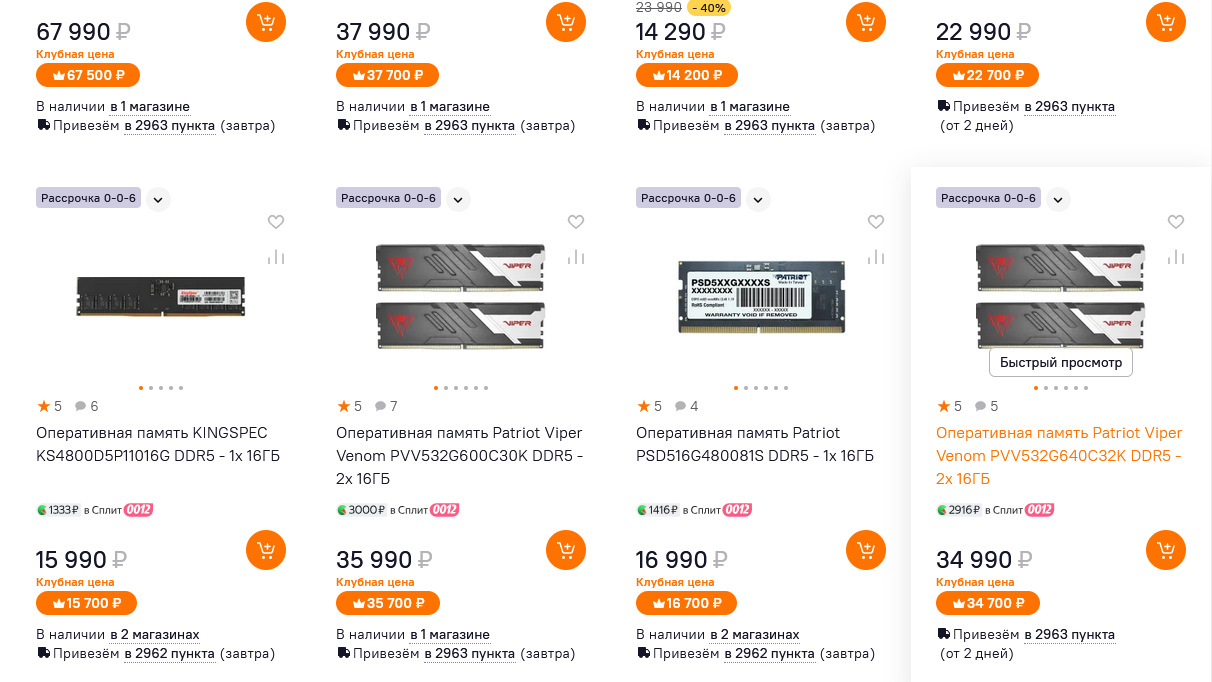Viewport: 1212px width, 682px height.
Task: Expand installment chevron on PVV532G640C32K card
Action: point(1058,199)
